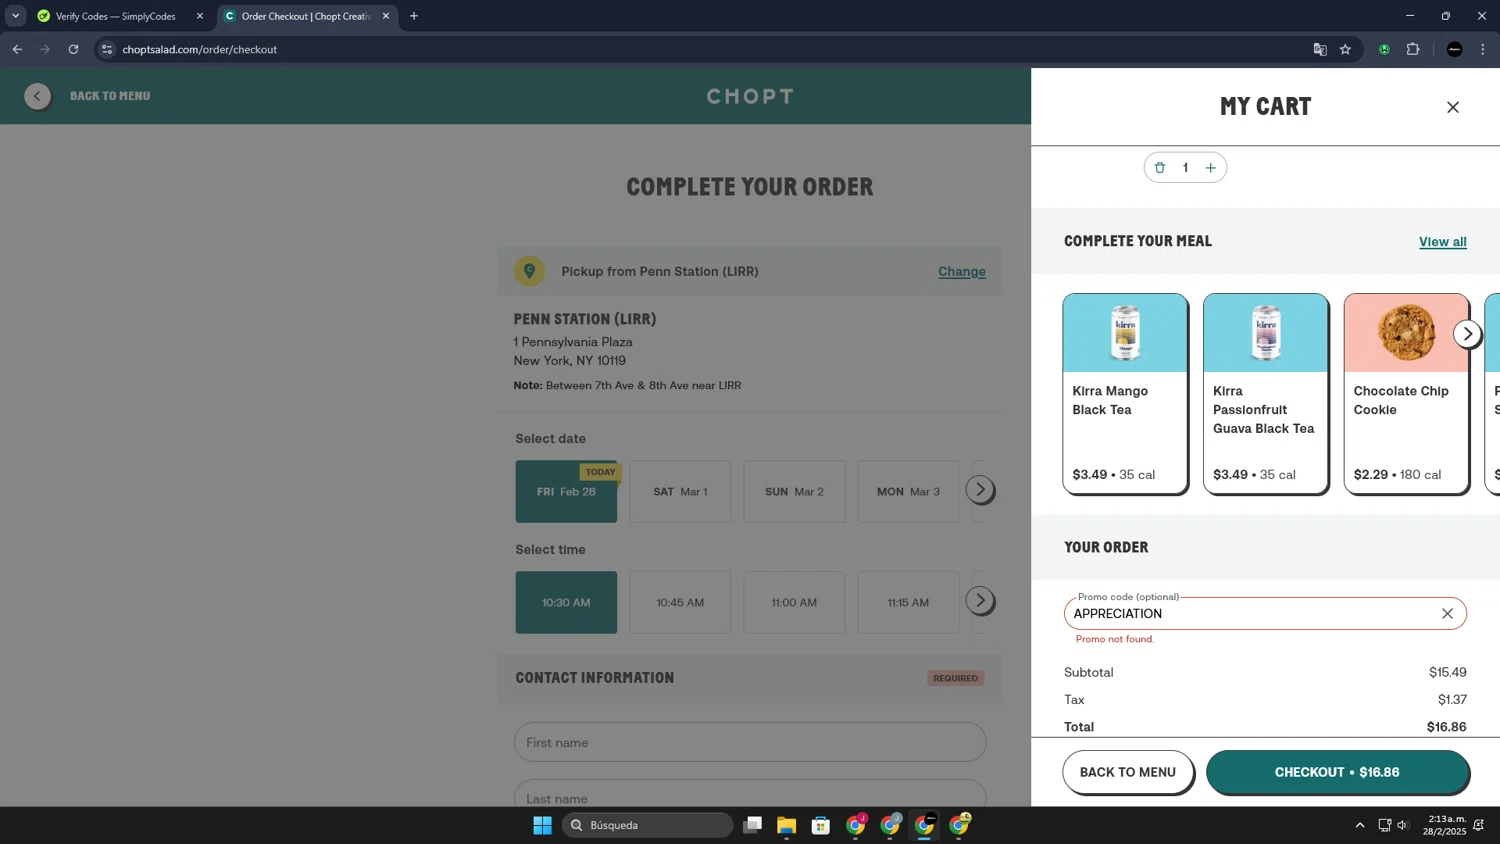Switch to Verify Codes SimplyCodes tab
Viewport: 1500px width, 844px height.
(116, 16)
